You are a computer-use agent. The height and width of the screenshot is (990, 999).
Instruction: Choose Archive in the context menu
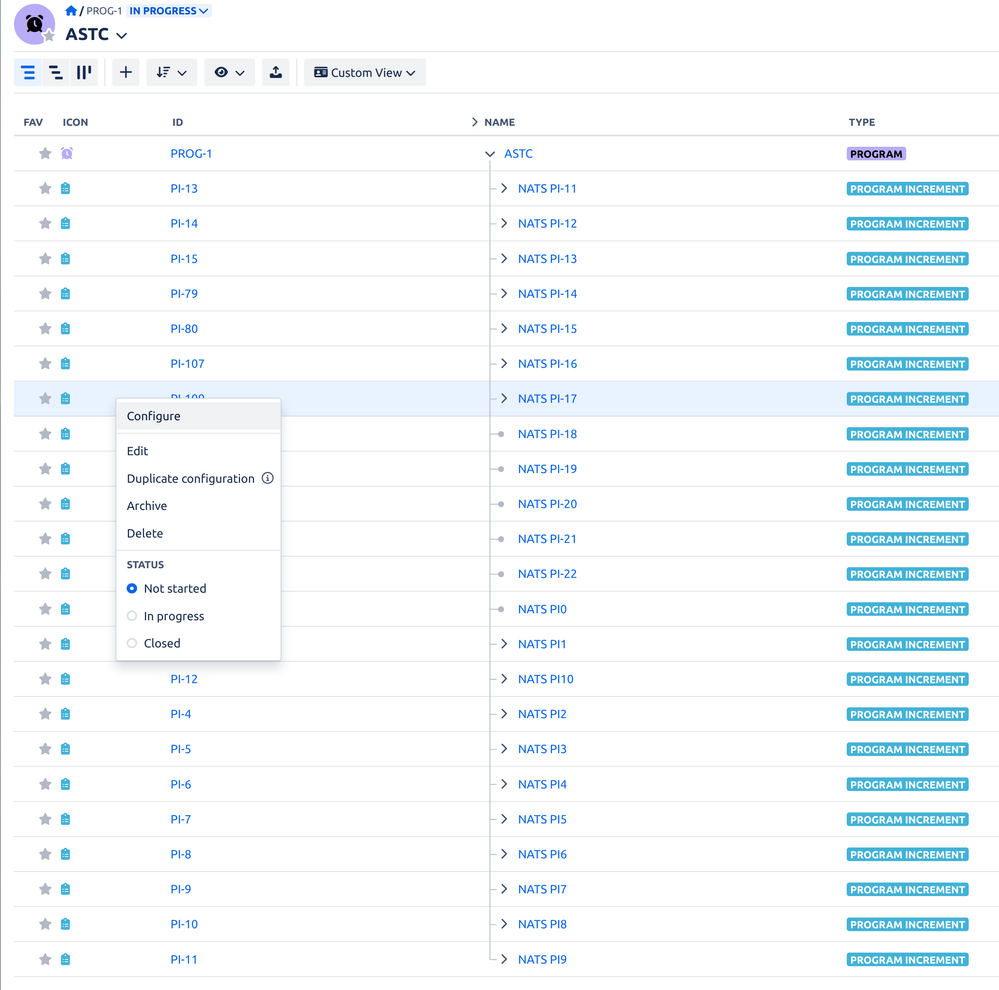point(198,506)
